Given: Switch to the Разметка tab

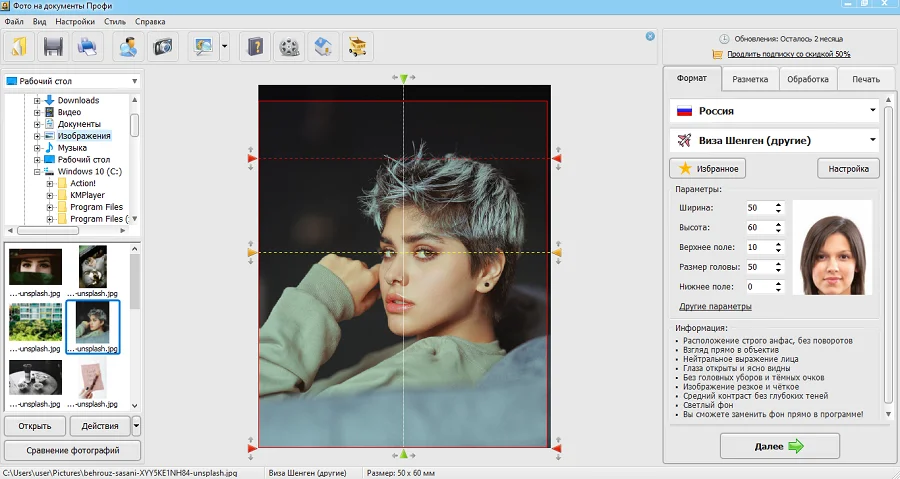Looking at the screenshot, I should tap(750, 79).
